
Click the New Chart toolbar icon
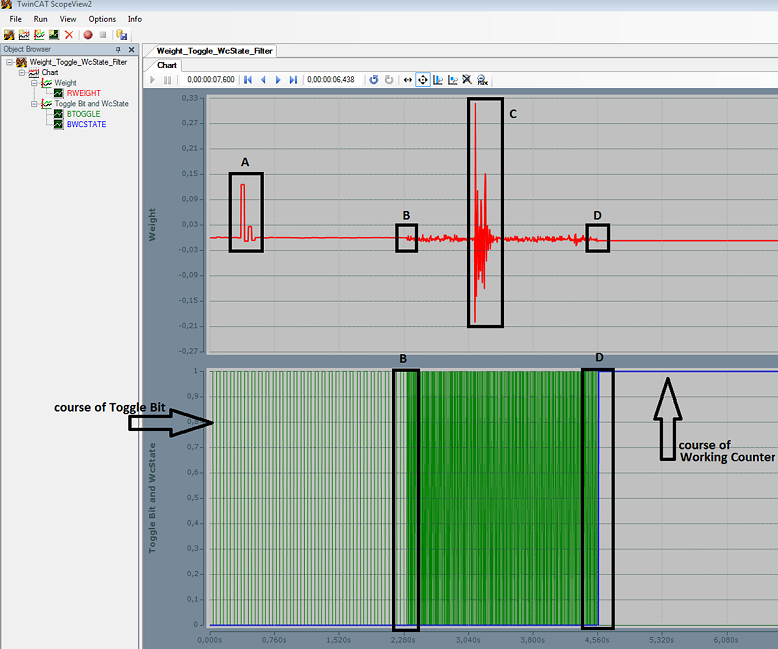(24, 35)
